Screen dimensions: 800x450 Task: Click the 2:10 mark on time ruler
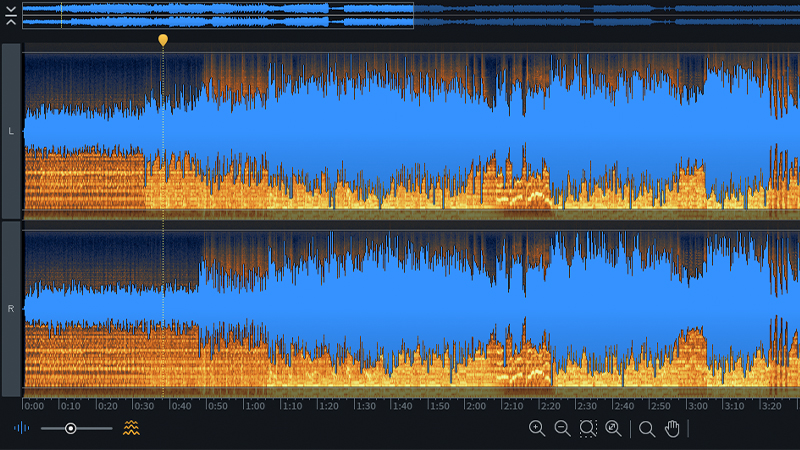click(513, 406)
